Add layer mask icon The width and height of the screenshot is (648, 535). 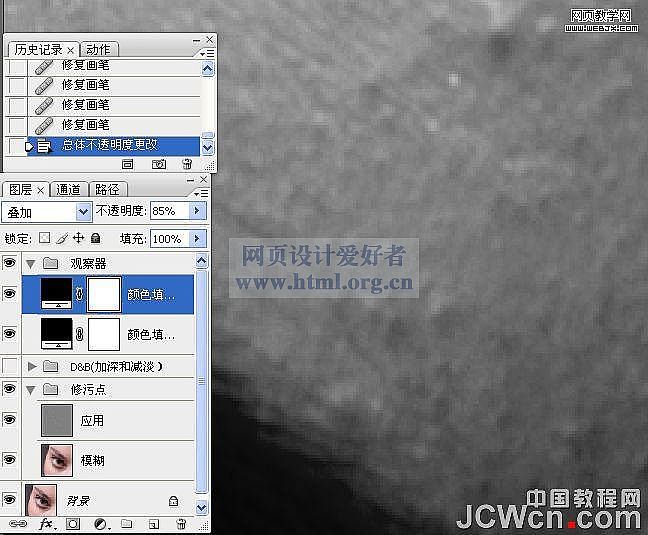[73, 524]
